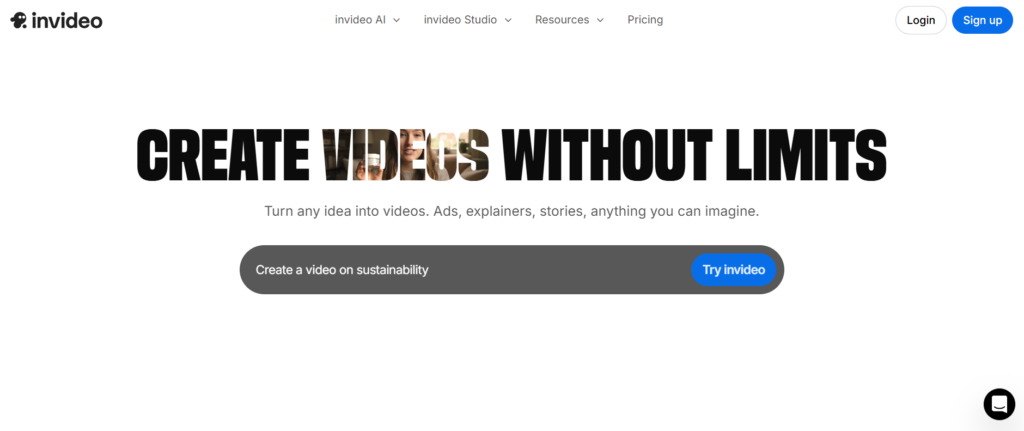Click the invideo wordmark text
Image resolution: width=1024 pixels, height=431 pixels.
click(x=67, y=20)
